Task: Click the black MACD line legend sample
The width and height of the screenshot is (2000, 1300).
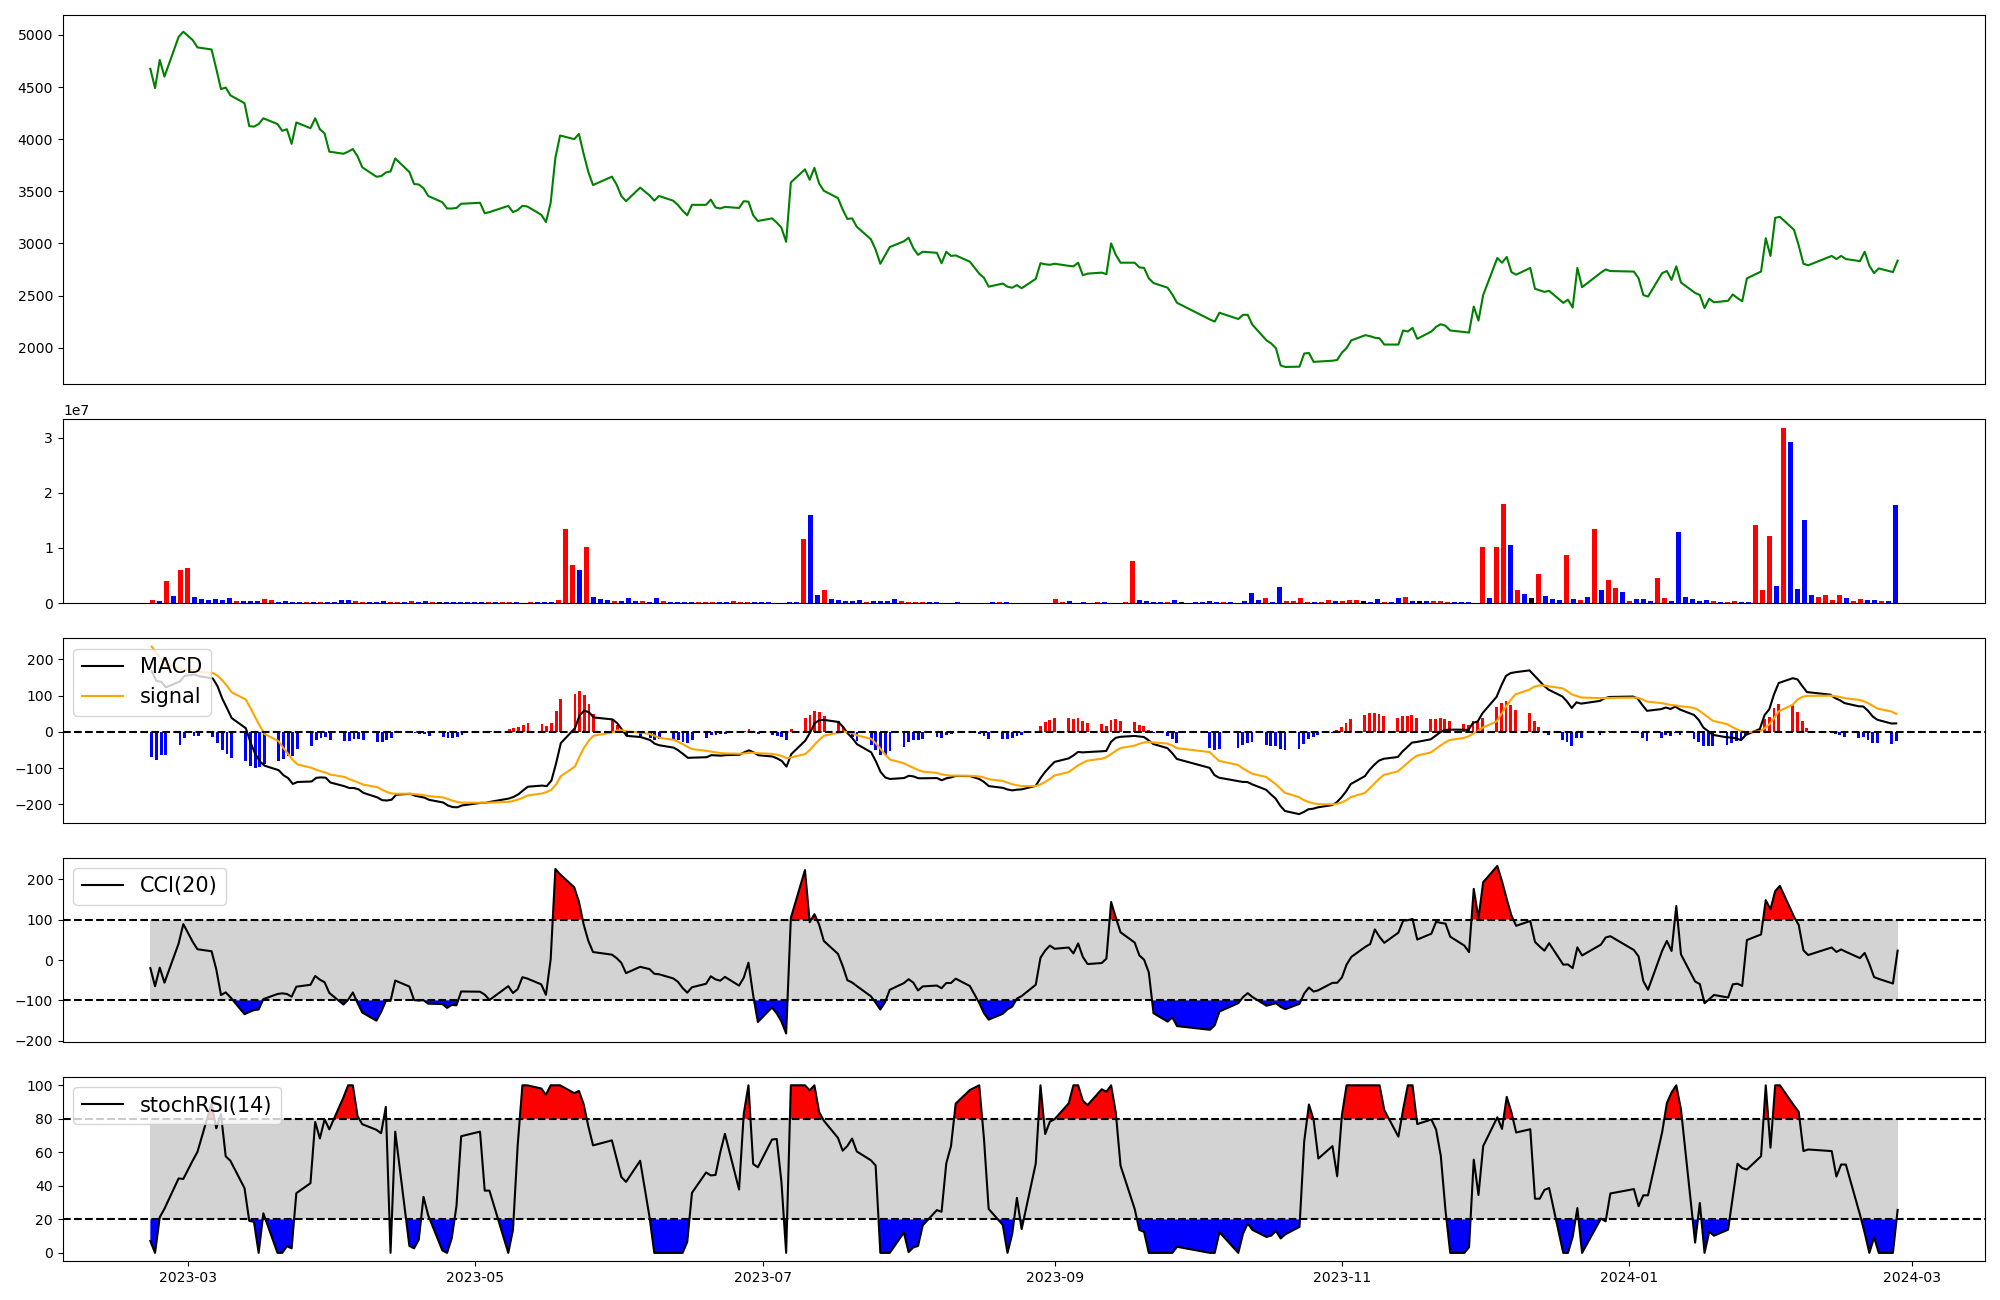Action: [102, 666]
